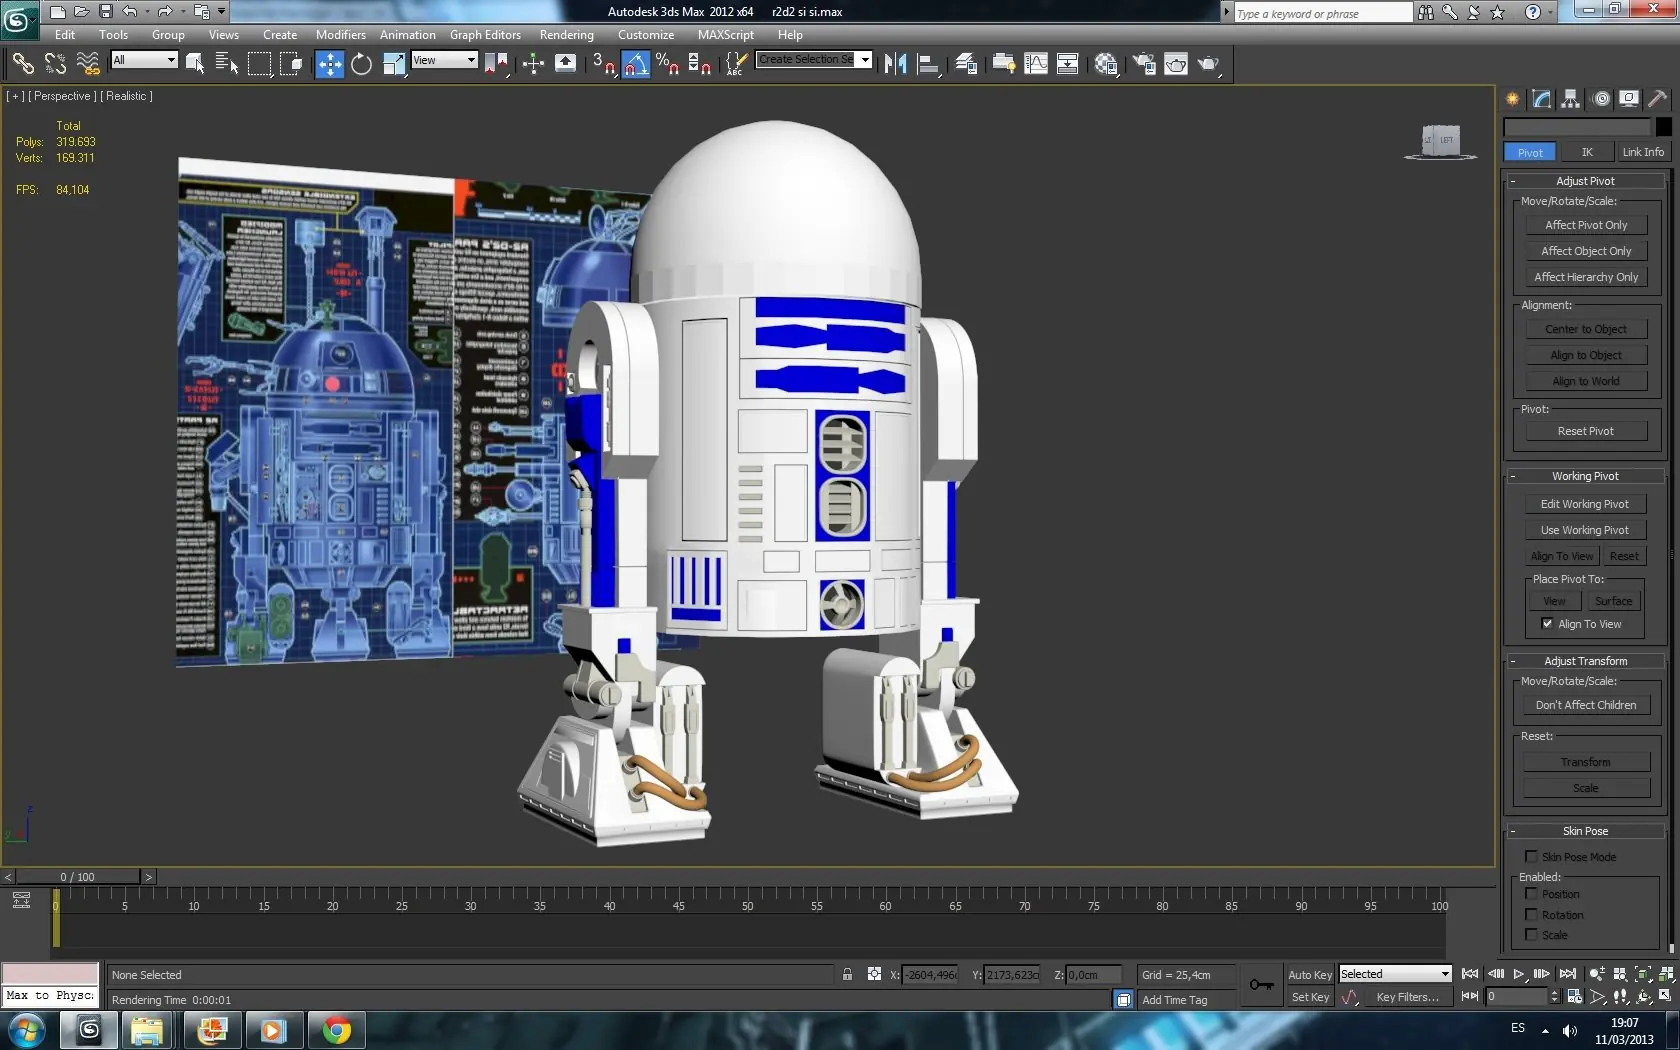Collapse the Working Pivot rollout
Screen dimensions: 1680x1050
[x=1585, y=476]
